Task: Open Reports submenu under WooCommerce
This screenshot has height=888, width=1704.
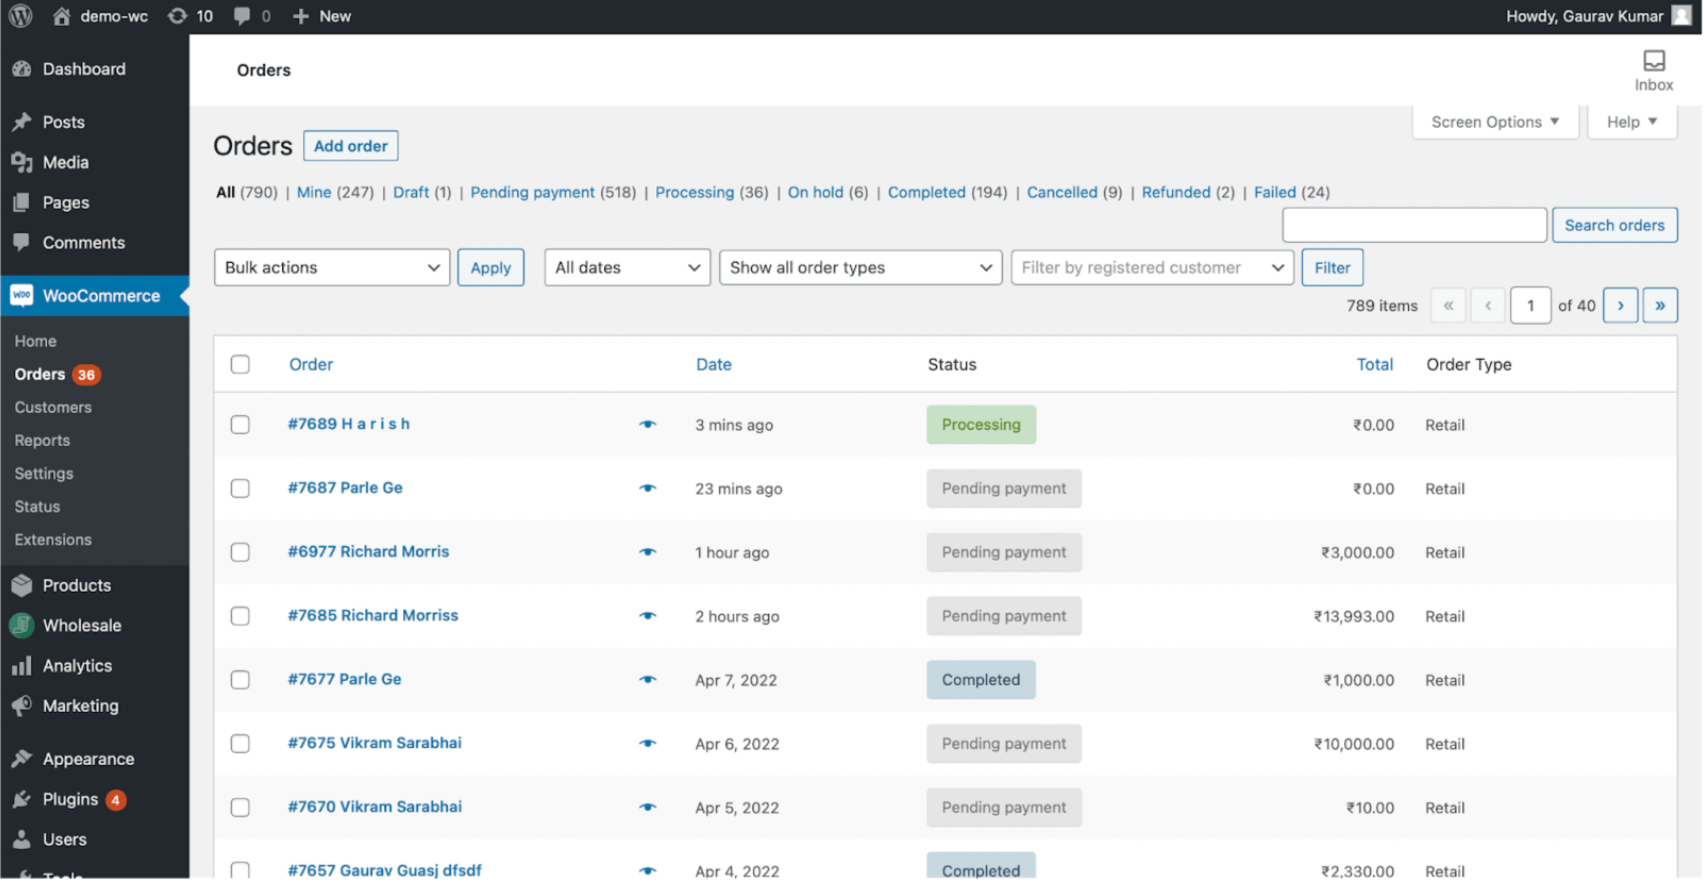Action: [42, 440]
